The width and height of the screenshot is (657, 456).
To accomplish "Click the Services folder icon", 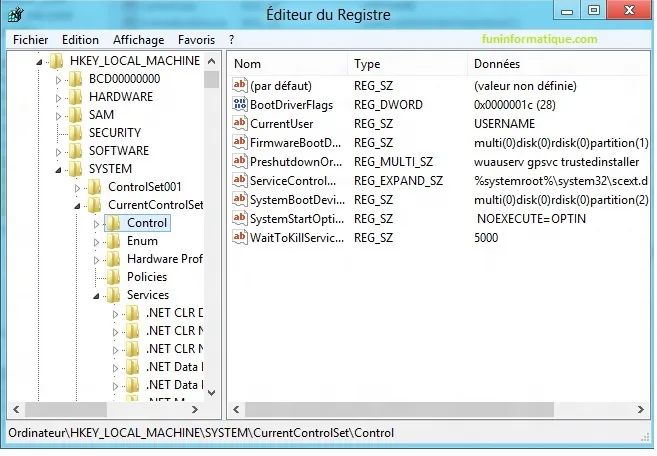I will 114,295.
